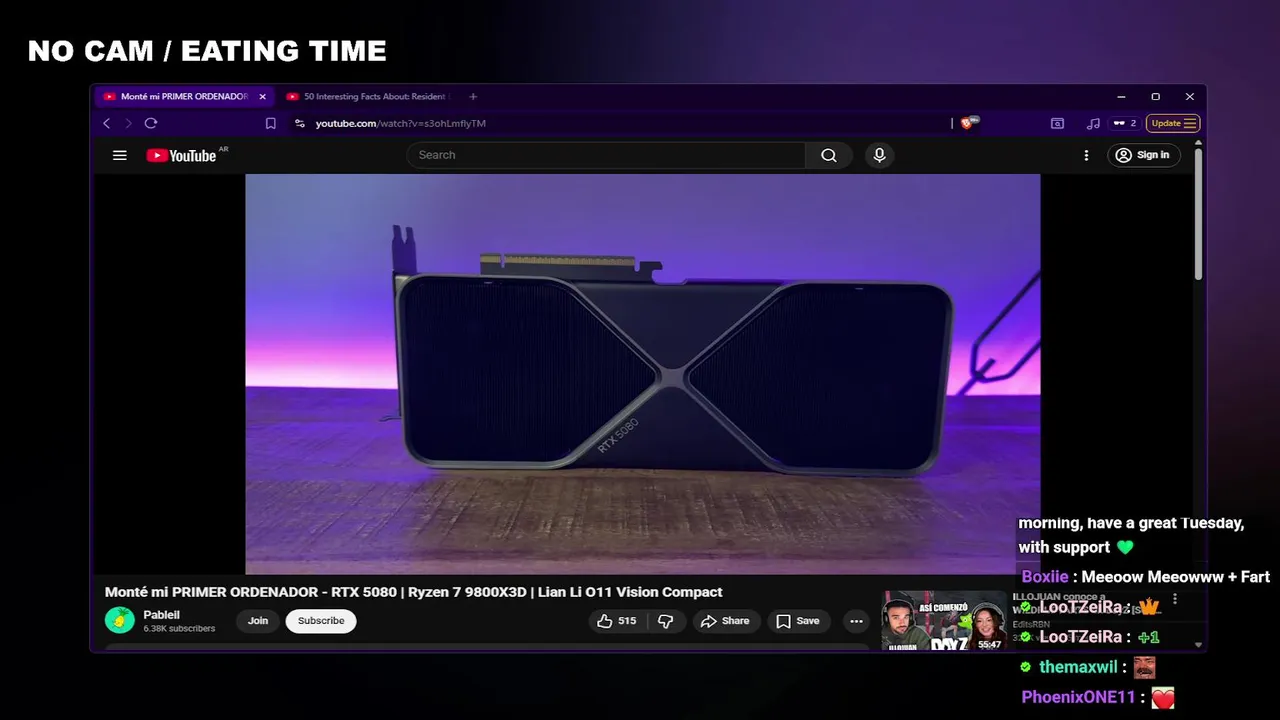Focus the YouTube Search input field

pyautogui.click(x=606, y=155)
